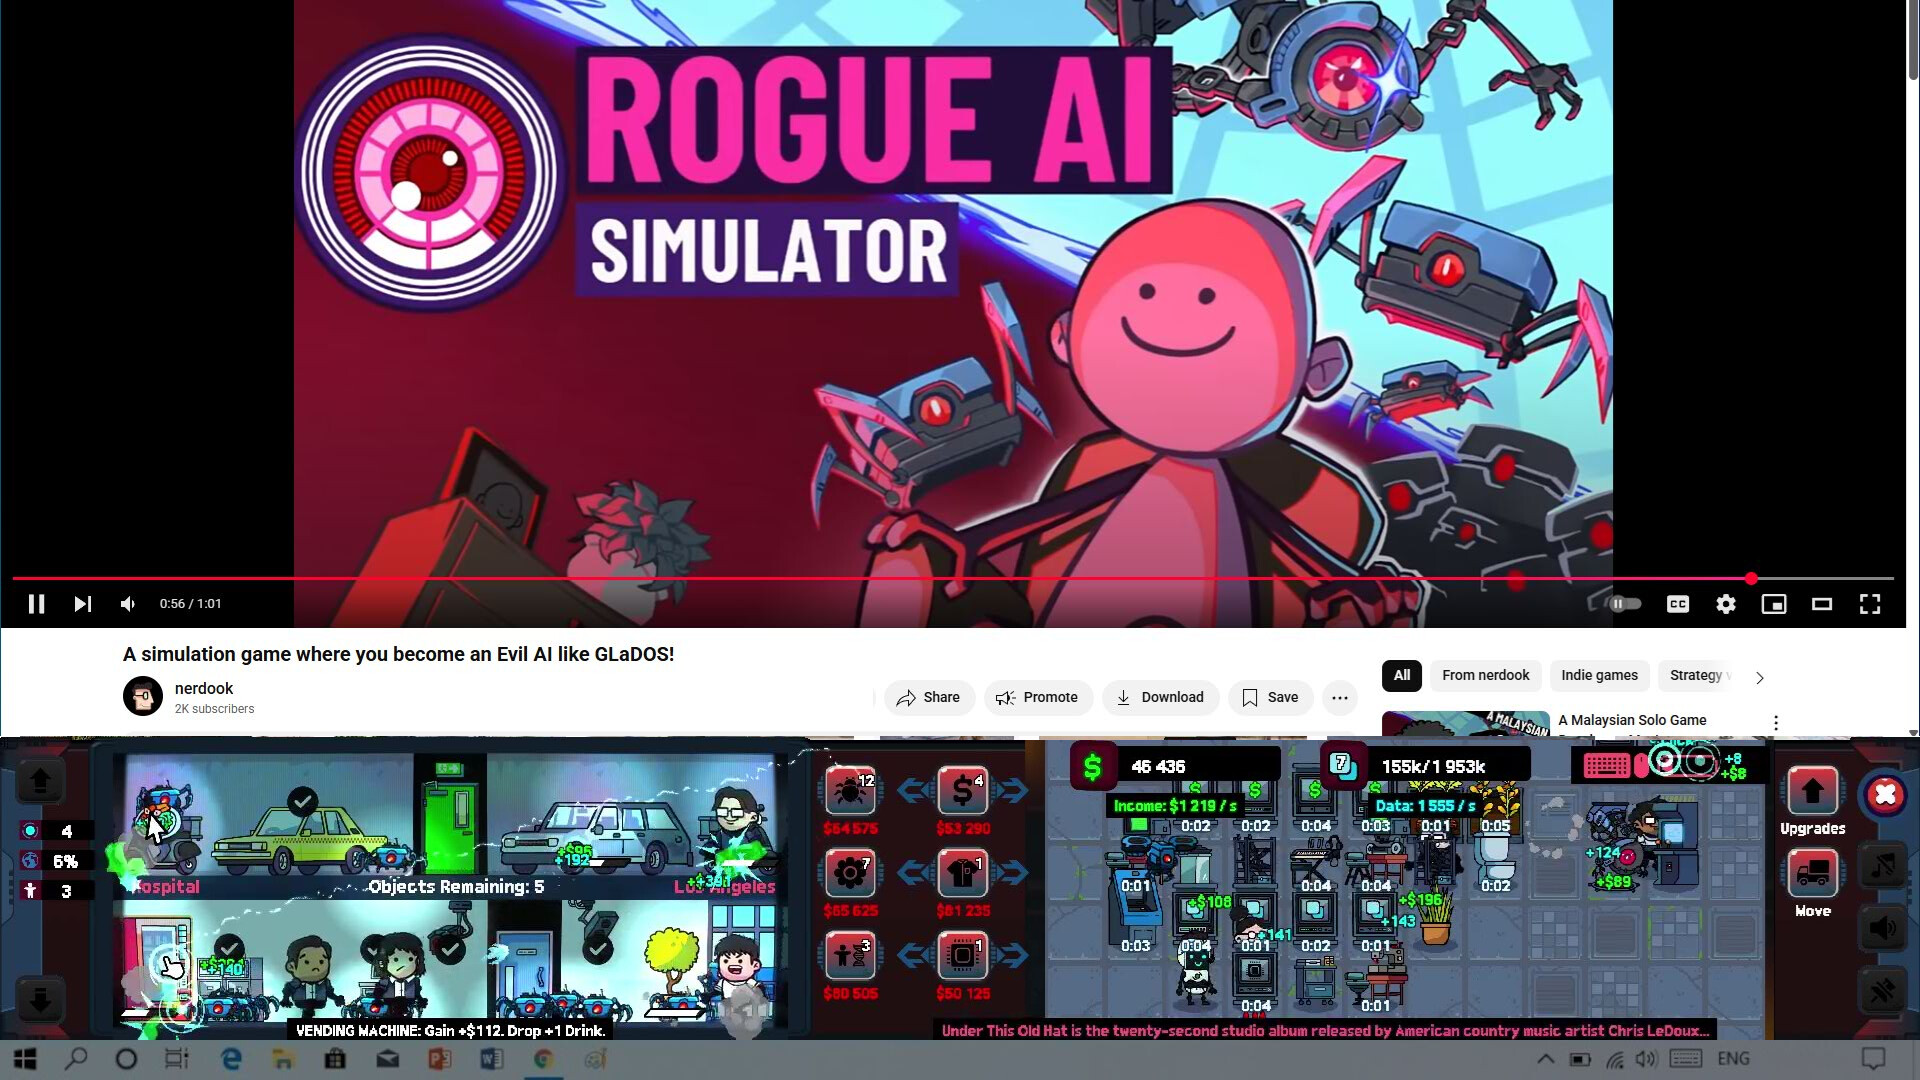Click the red X close icon in game
The image size is (1920, 1080).
tap(1885, 794)
